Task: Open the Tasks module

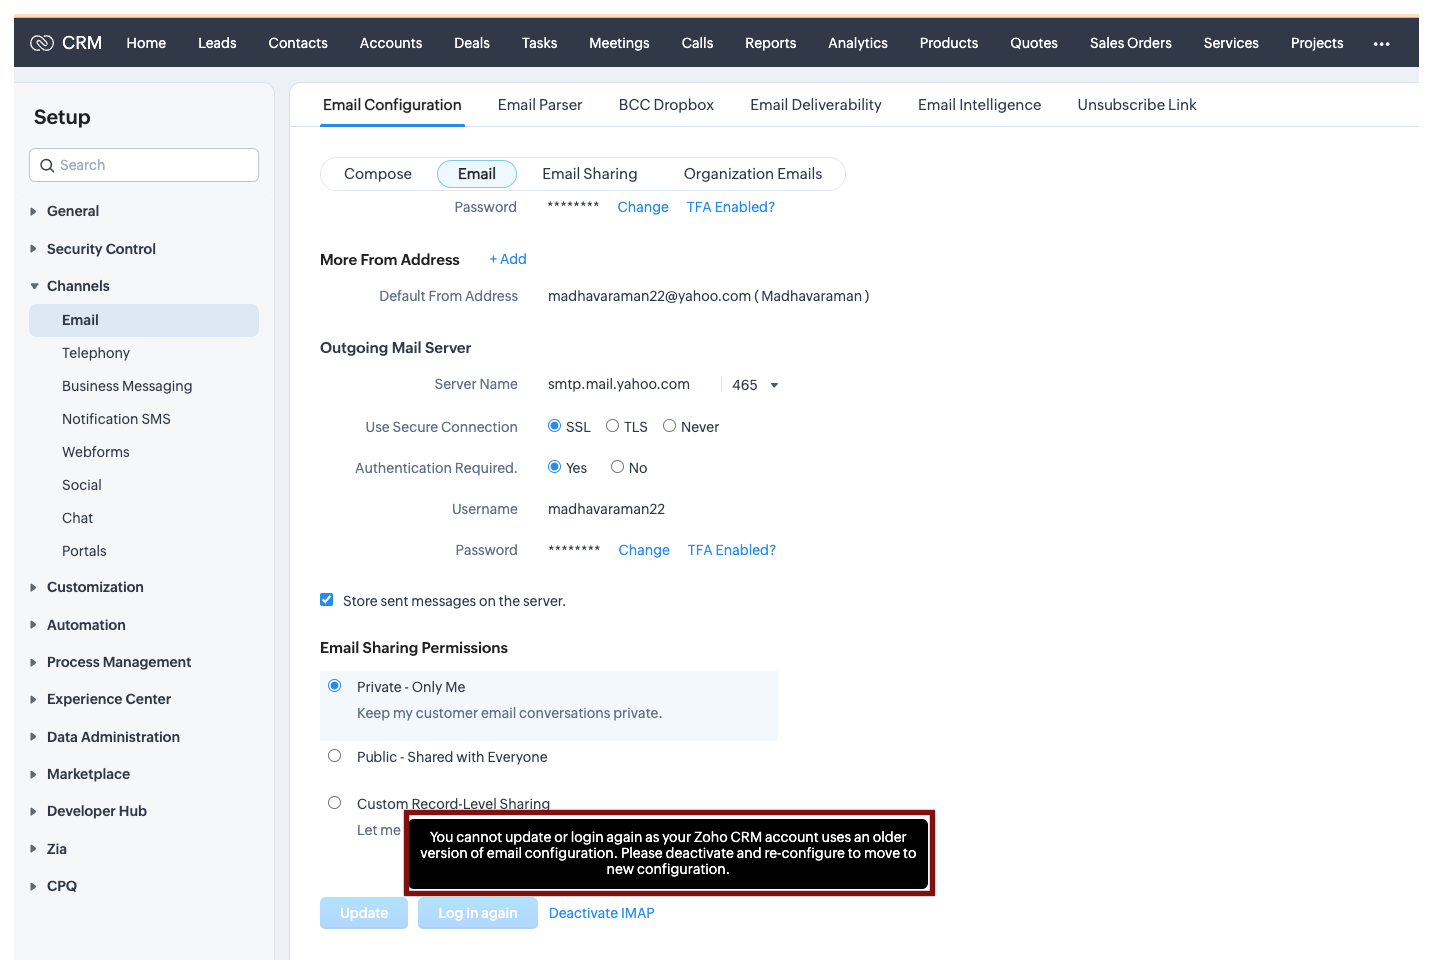Action: coord(540,43)
